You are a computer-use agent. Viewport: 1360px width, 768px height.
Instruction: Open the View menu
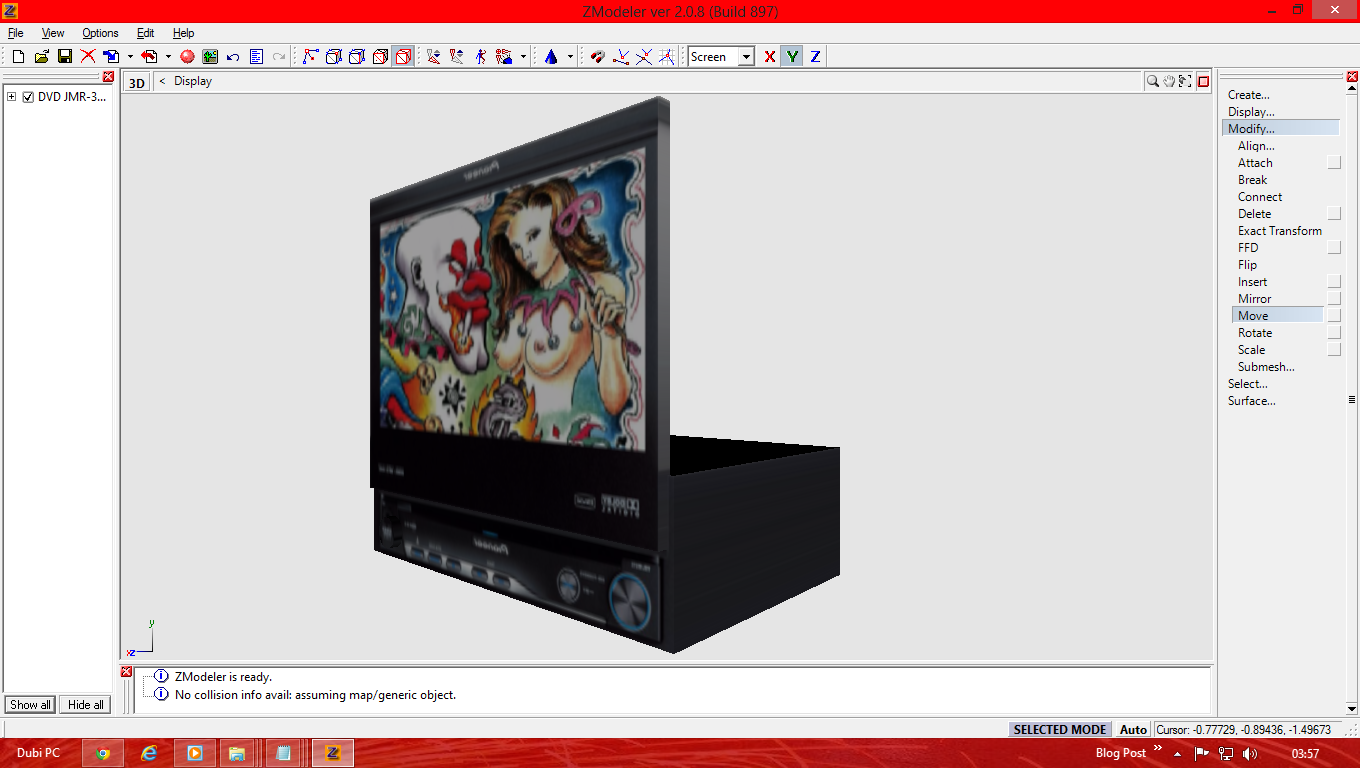pos(53,33)
